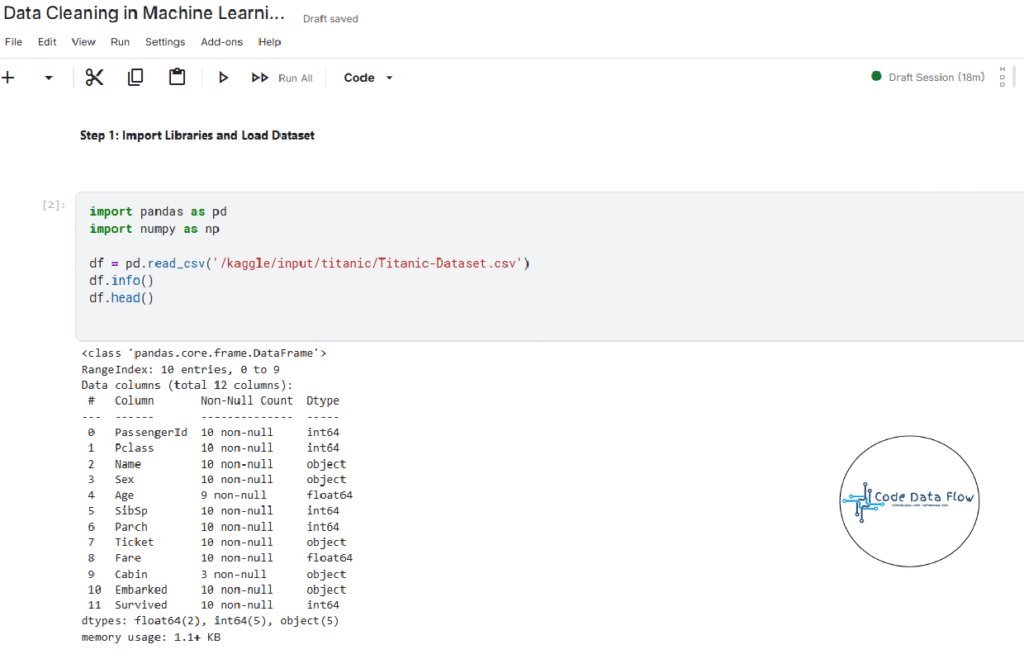
Task: Paste a cell using the clipboard icon
Action: pos(177,78)
